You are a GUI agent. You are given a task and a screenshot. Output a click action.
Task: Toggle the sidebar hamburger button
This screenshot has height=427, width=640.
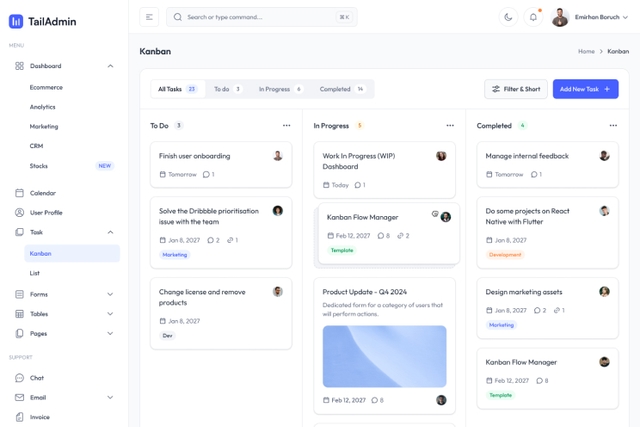[x=149, y=17]
